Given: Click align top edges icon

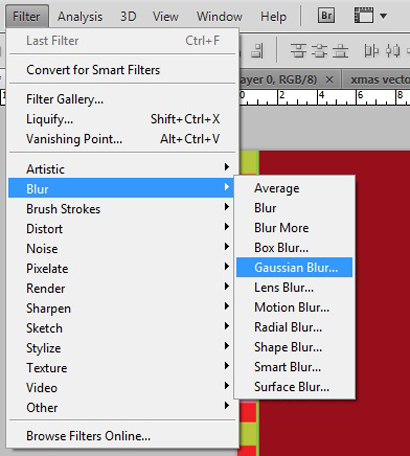Looking at the screenshot, I should [x=298, y=51].
